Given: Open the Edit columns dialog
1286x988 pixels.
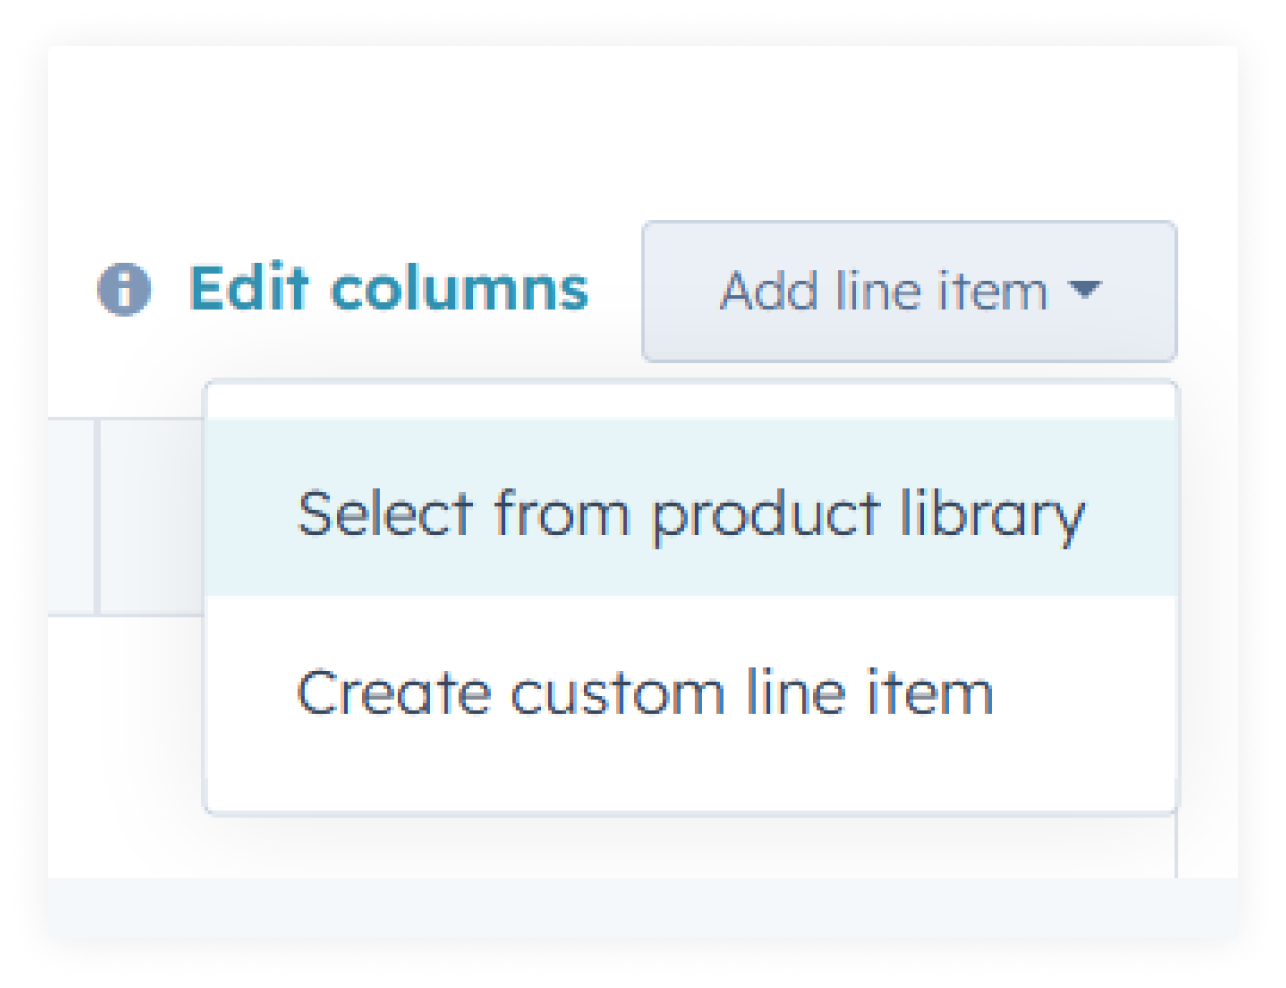Looking at the screenshot, I should [391, 288].
